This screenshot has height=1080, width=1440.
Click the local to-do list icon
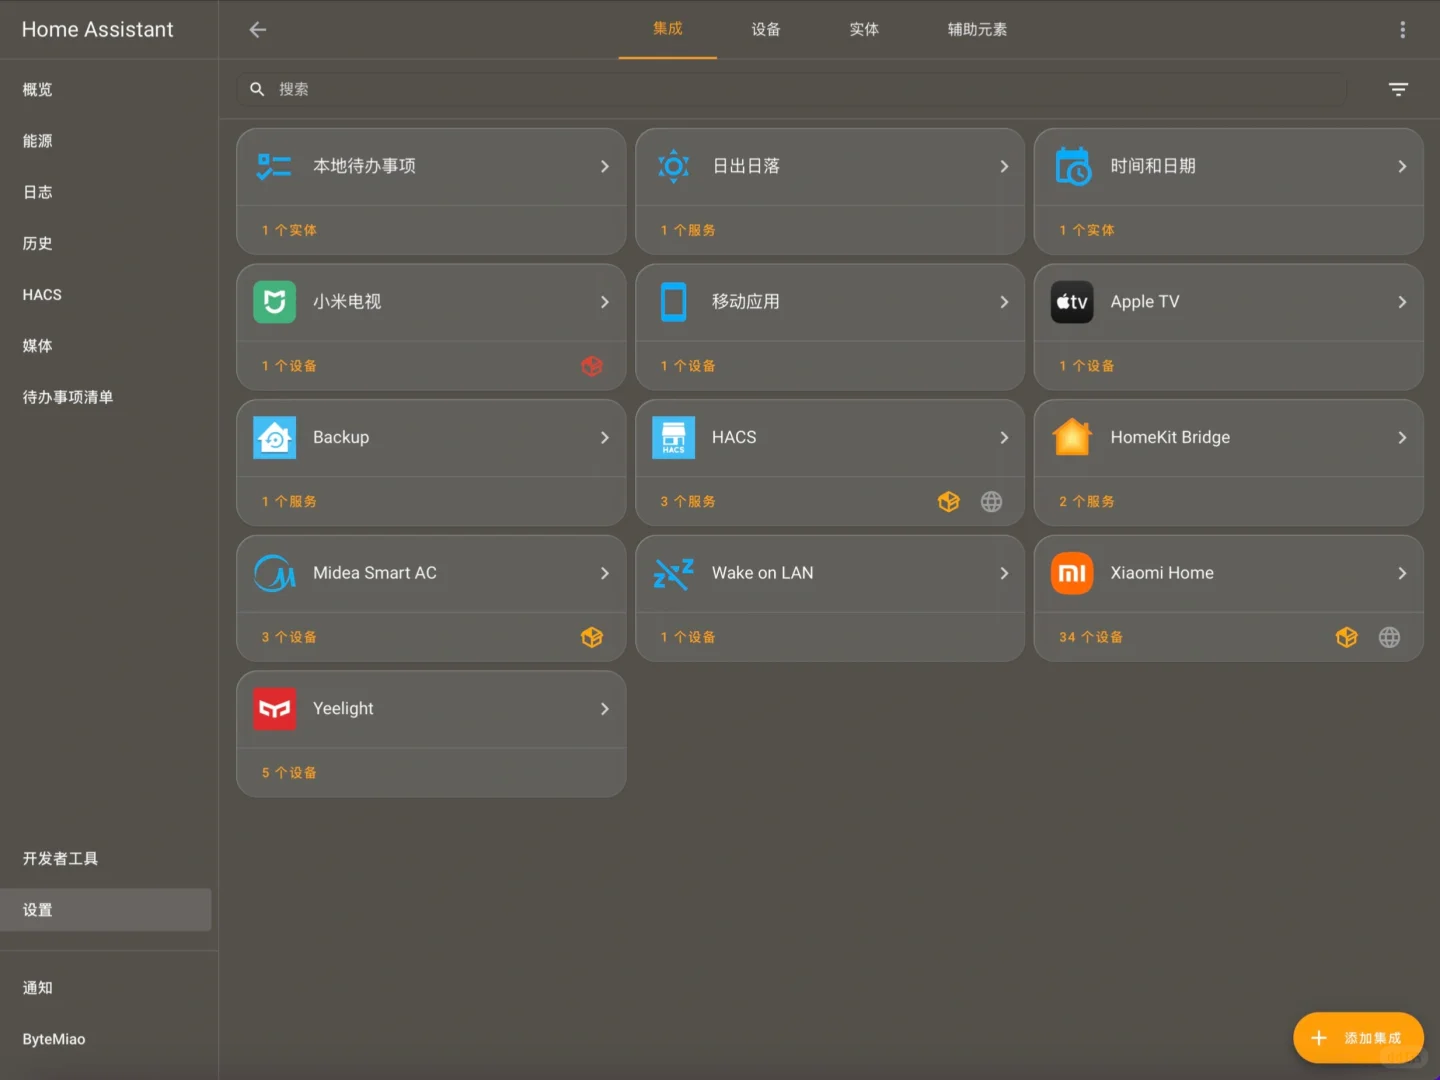274,166
